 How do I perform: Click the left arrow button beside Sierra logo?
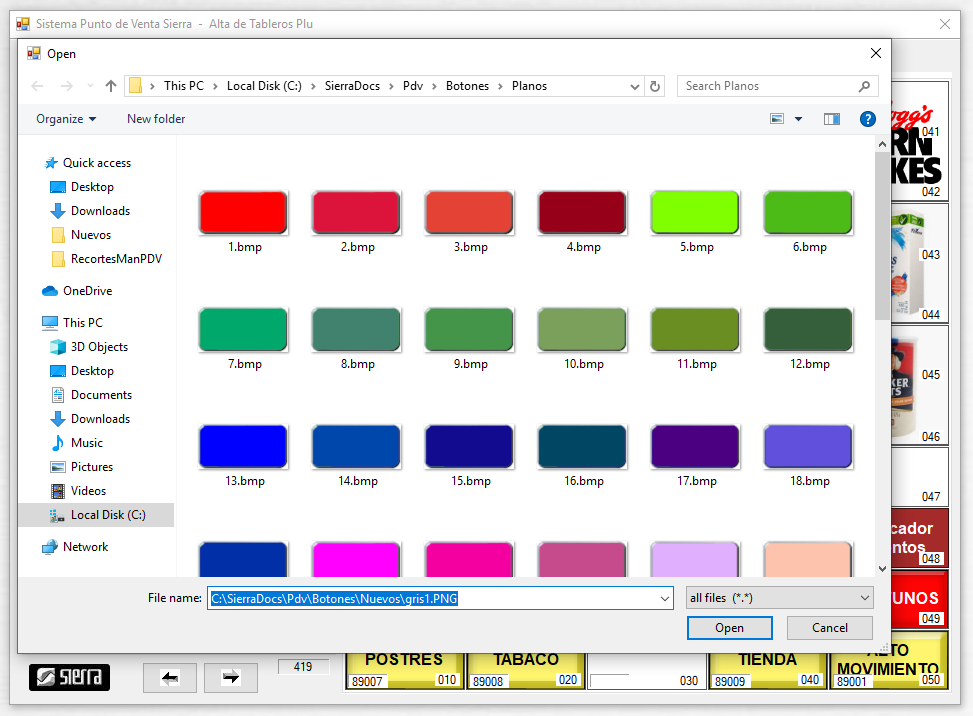tap(170, 678)
